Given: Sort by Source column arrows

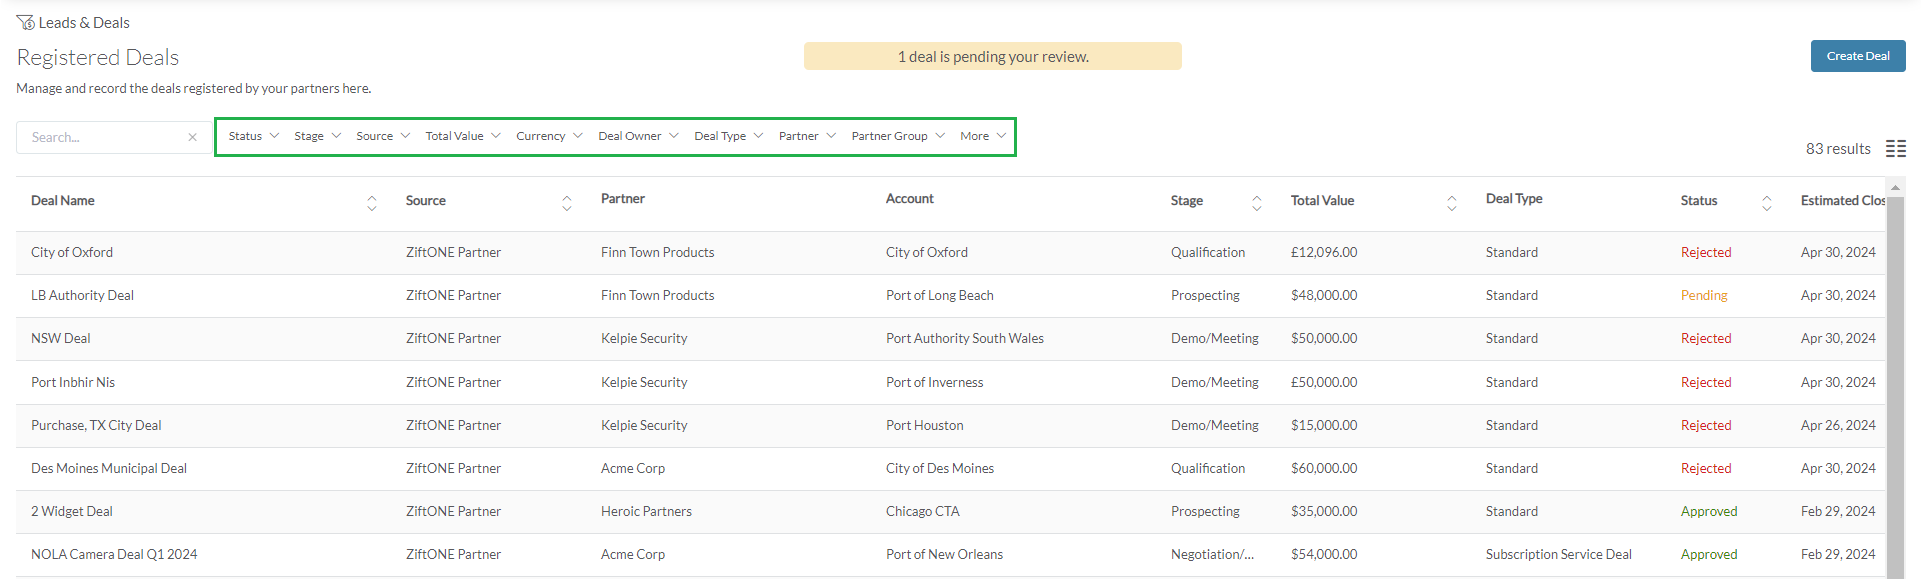Looking at the screenshot, I should [x=567, y=203].
